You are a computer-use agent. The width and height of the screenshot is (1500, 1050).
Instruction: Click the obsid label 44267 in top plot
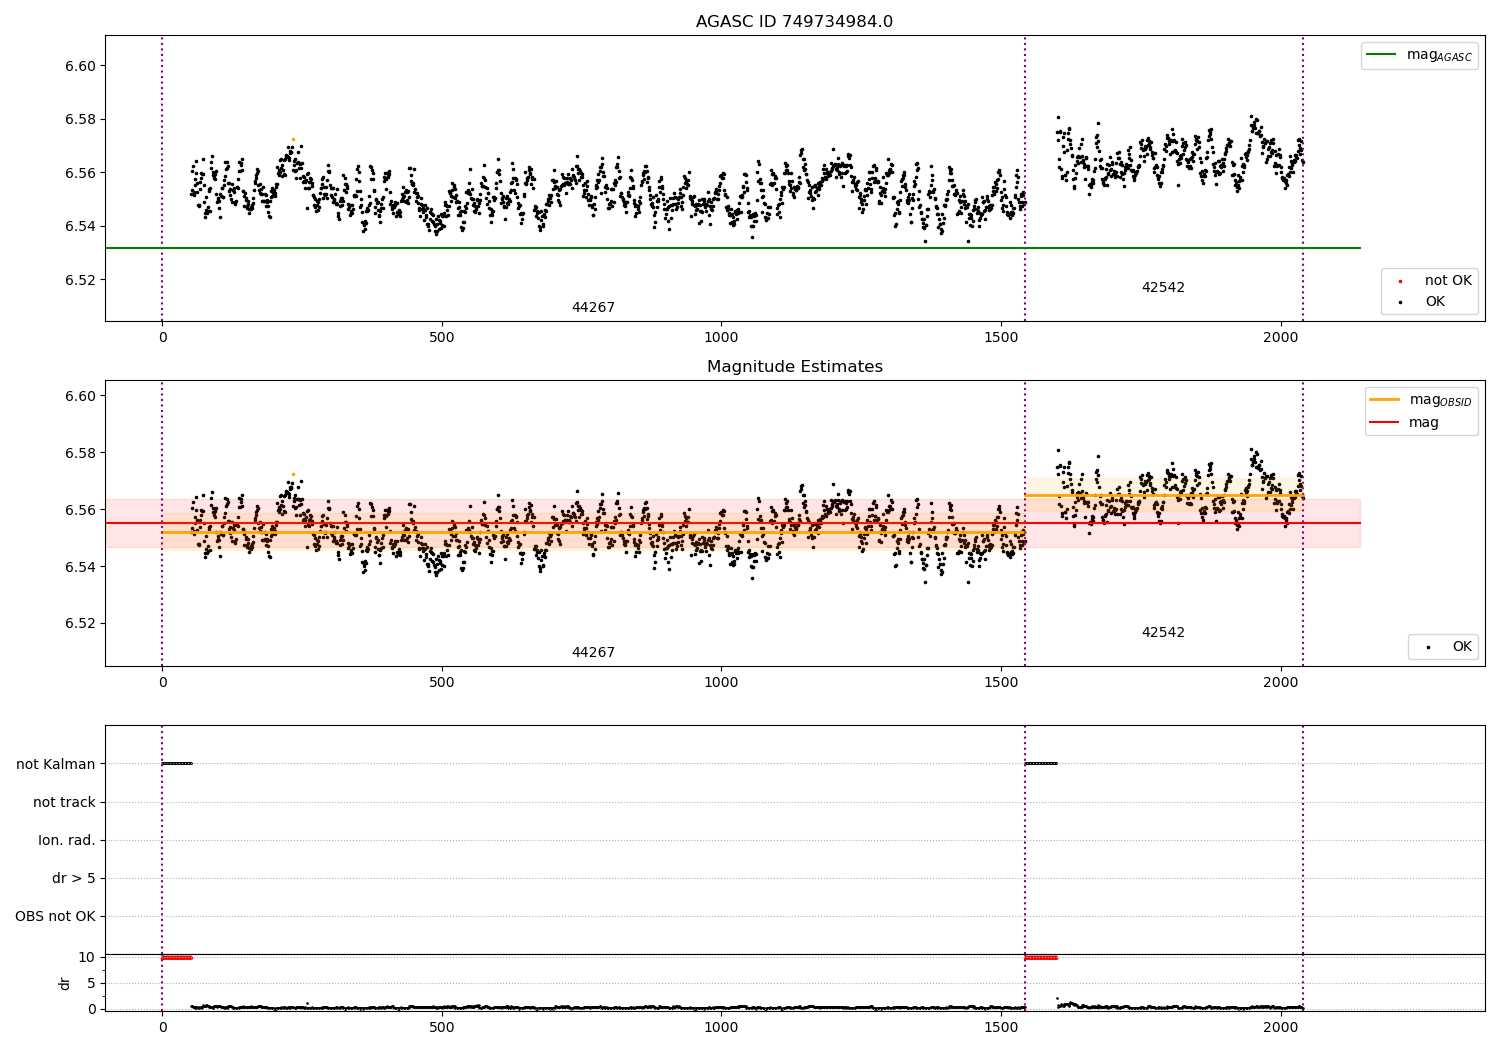[593, 308]
